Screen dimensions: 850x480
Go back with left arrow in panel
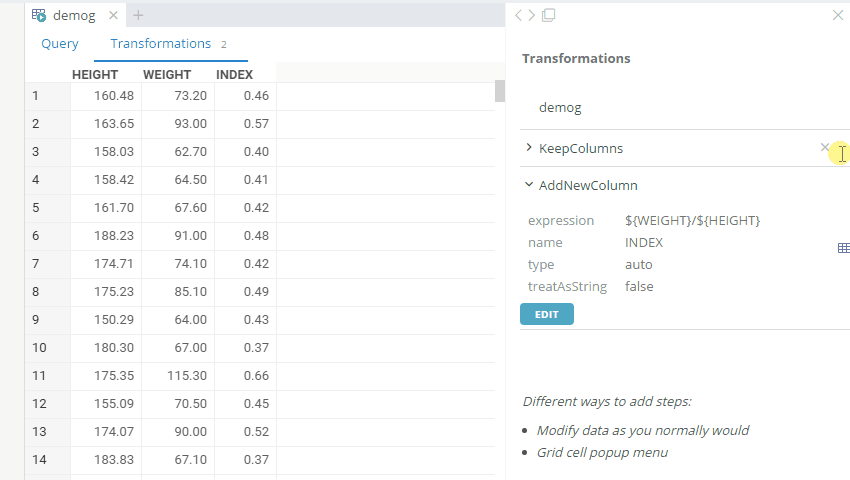point(519,15)
